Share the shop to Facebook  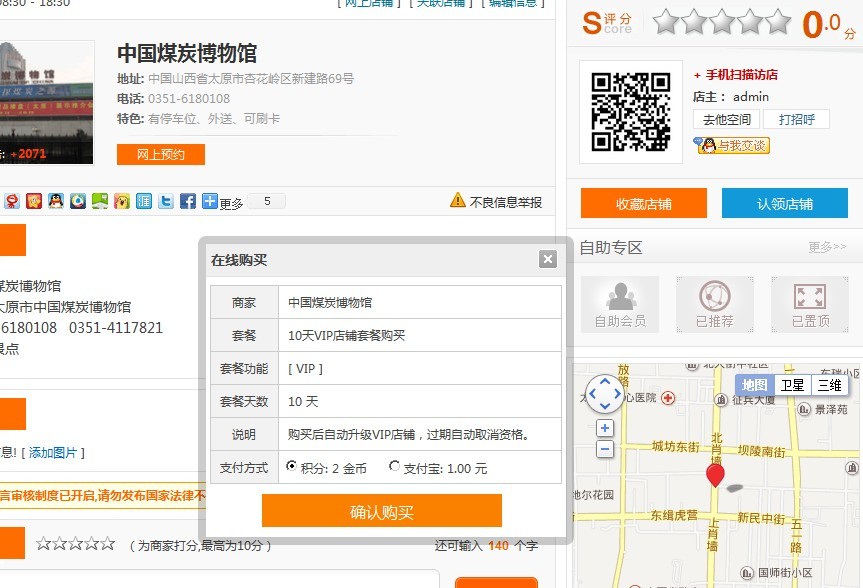(188, 201)
